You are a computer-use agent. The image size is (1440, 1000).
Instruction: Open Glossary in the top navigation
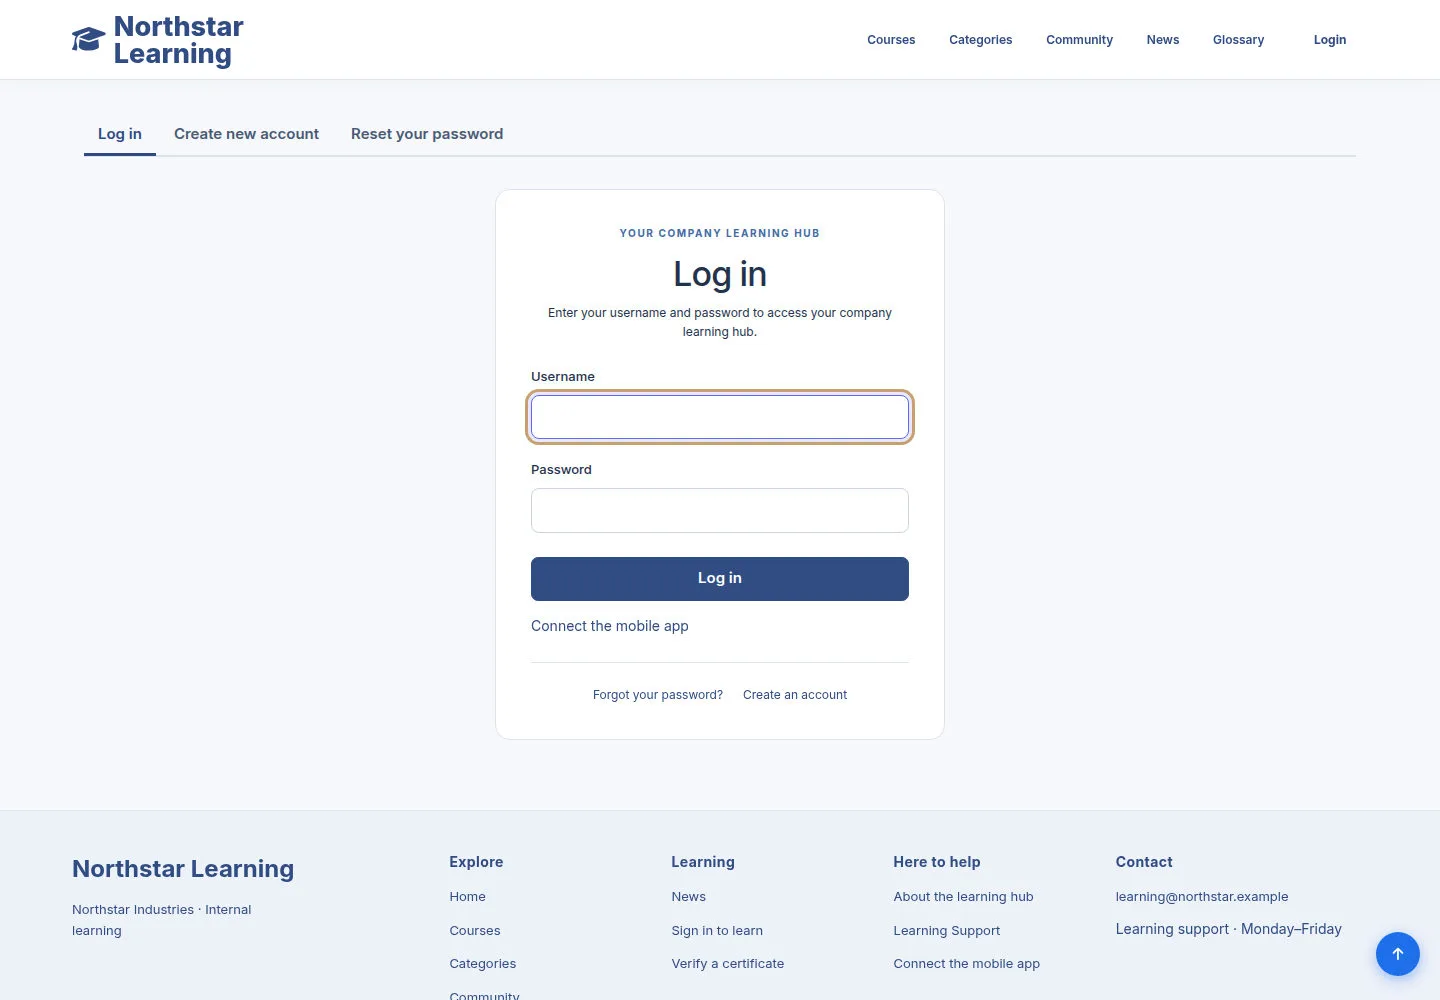pyautogui.click(x=1238, y=40)
